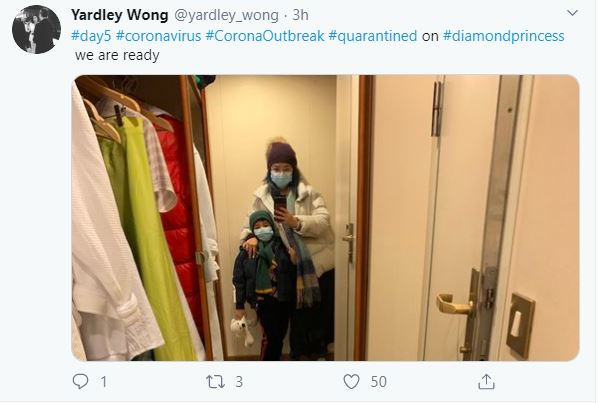Open Yardley Wong's profile avatar
The height and width of the screenshot is (403, 598).
(36, 29)
